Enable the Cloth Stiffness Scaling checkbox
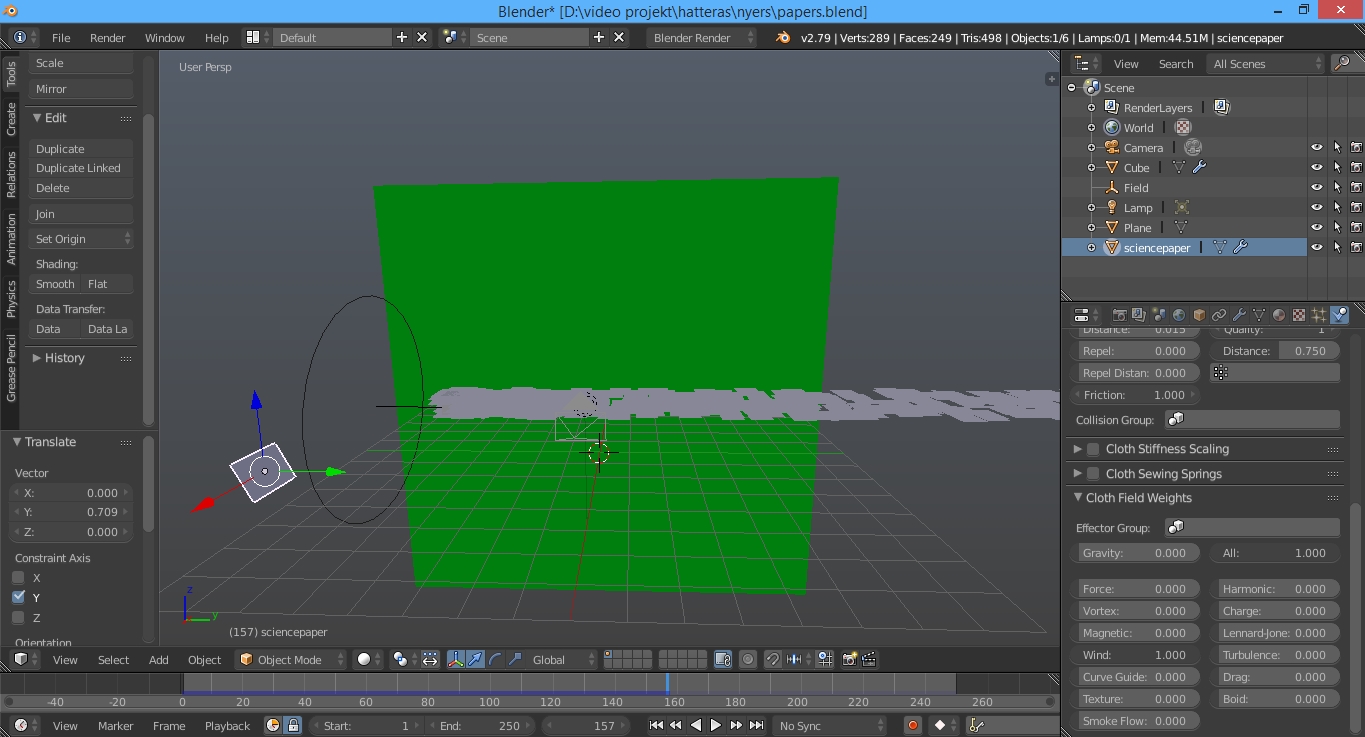The image size is (1365, 737). click(1093, 449)
